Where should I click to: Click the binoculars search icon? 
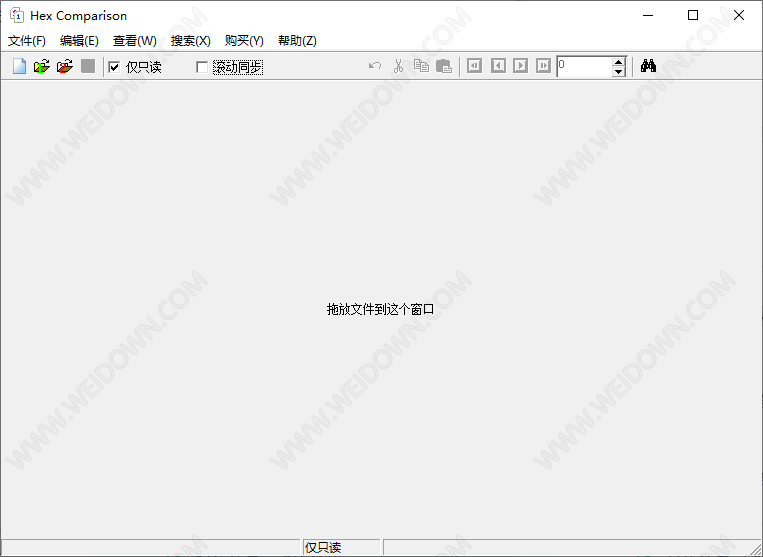point(648,66)
